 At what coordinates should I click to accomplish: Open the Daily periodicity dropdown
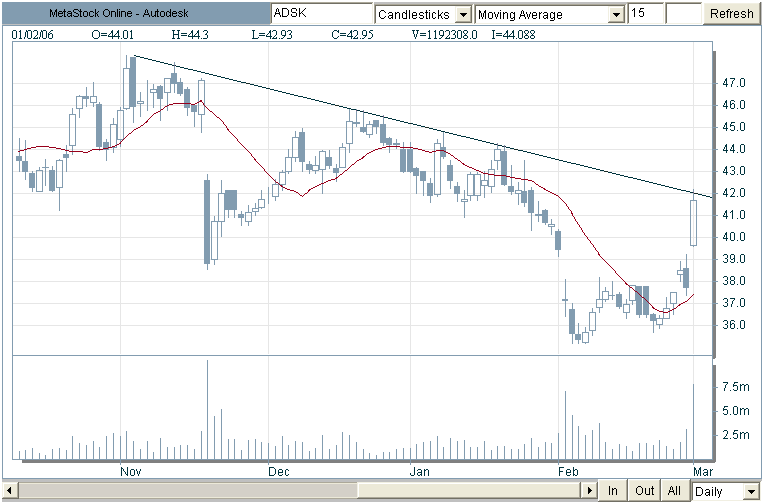coord(725,491)
